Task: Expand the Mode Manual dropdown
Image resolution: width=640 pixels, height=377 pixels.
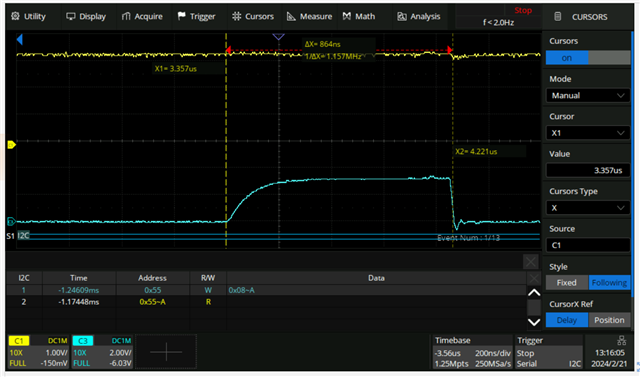Action: [588, 95]
